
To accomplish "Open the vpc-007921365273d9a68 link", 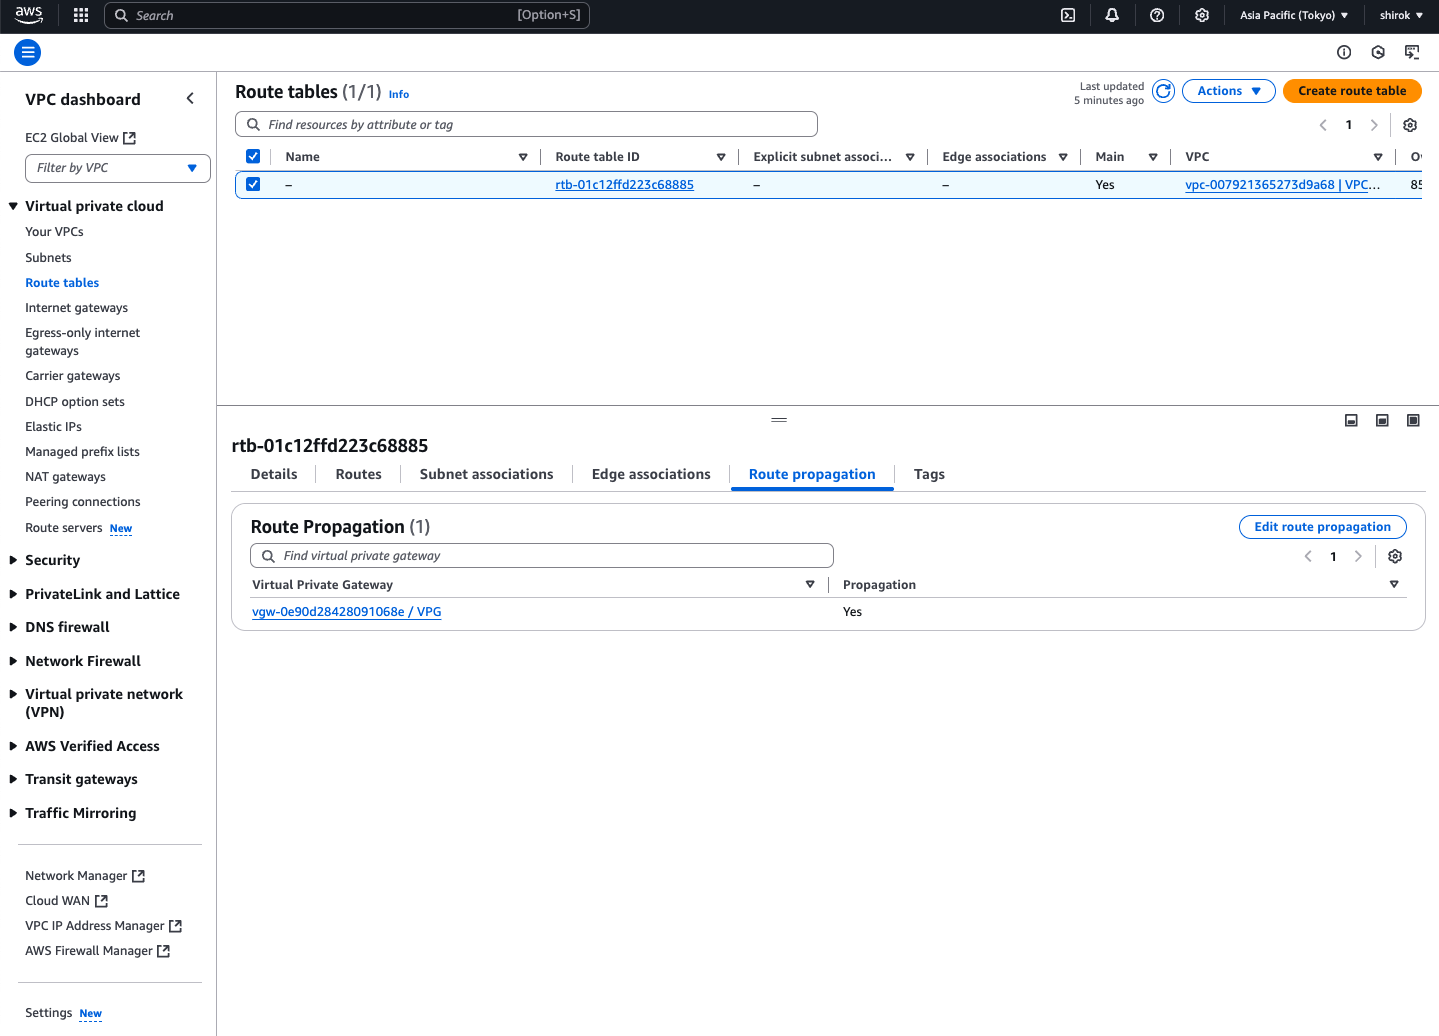I will point(1282,185).
